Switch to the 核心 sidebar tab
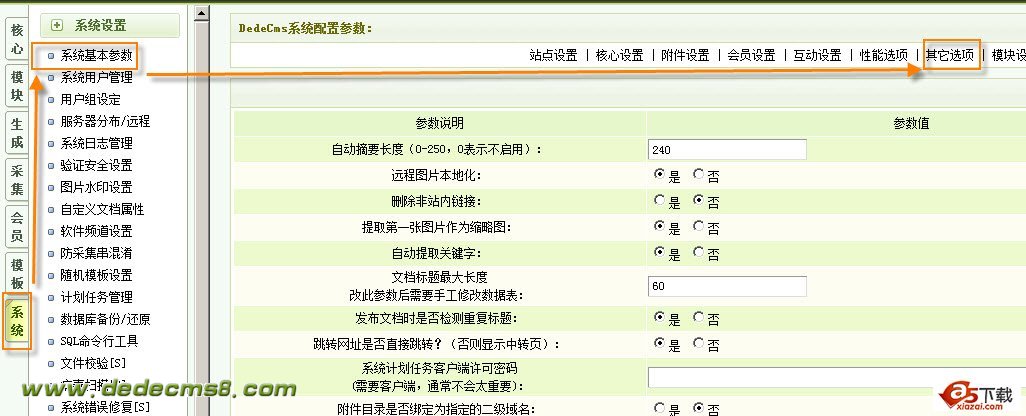The width and height of the screenshot is (1026, 416). tap(17, 38)
